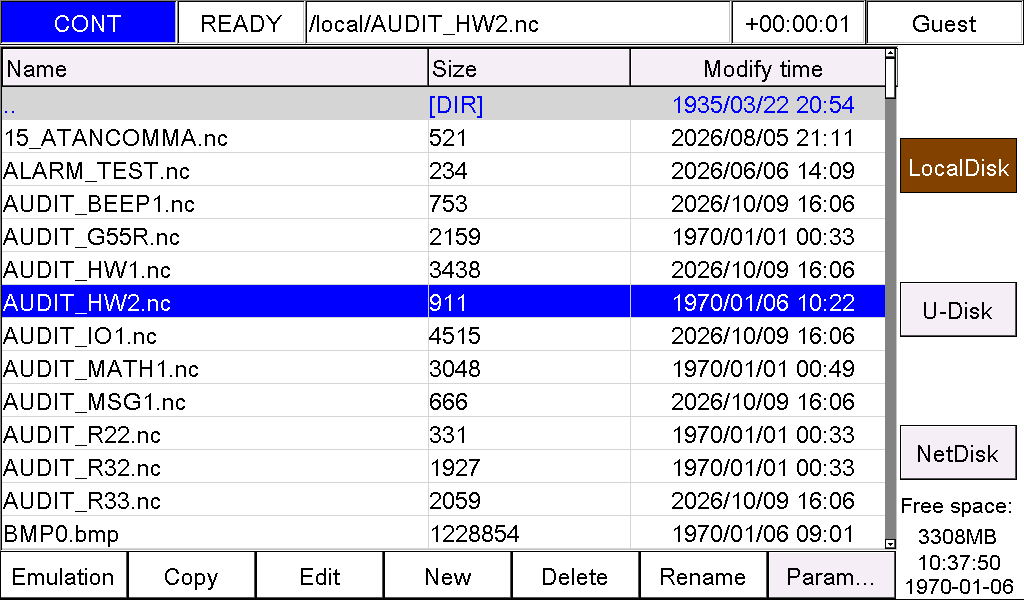Click size value 2159
This screenshot has width=1024, height=600.
pos(455,236)
